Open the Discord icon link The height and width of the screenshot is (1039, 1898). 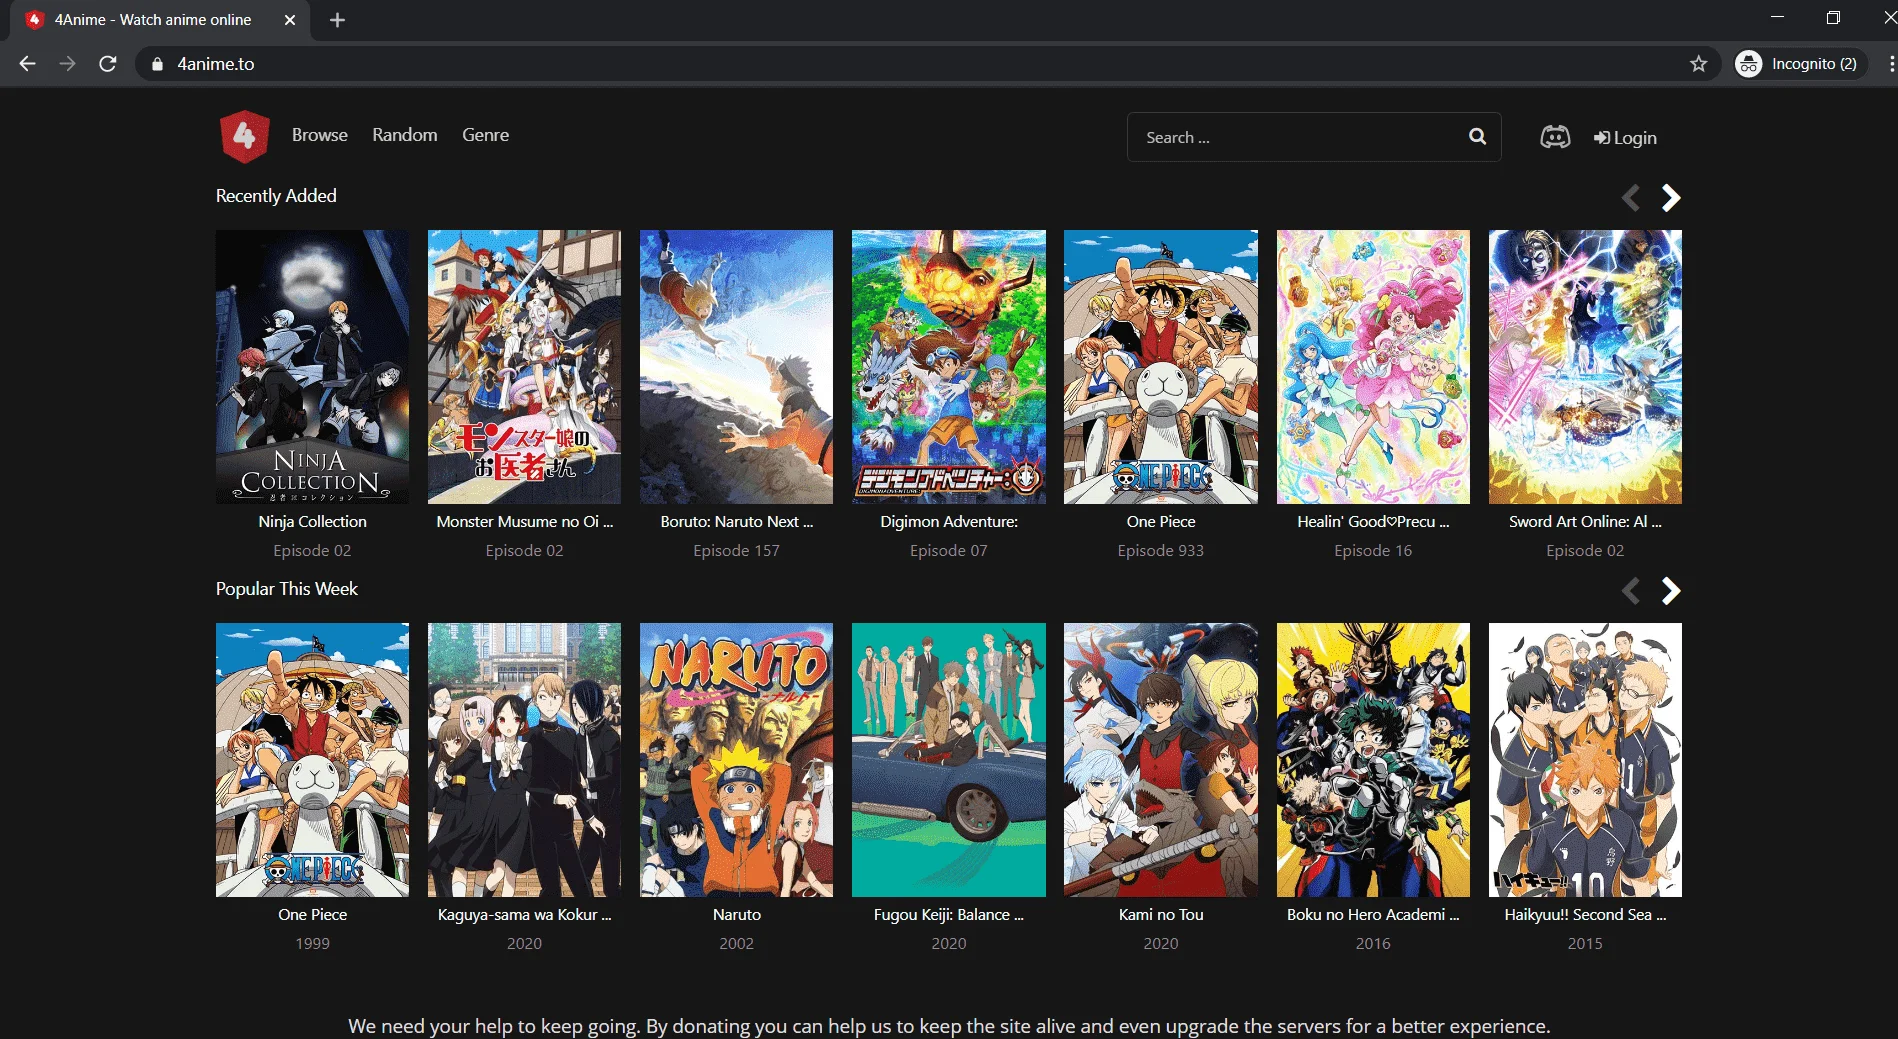[x=1555, y=137]
